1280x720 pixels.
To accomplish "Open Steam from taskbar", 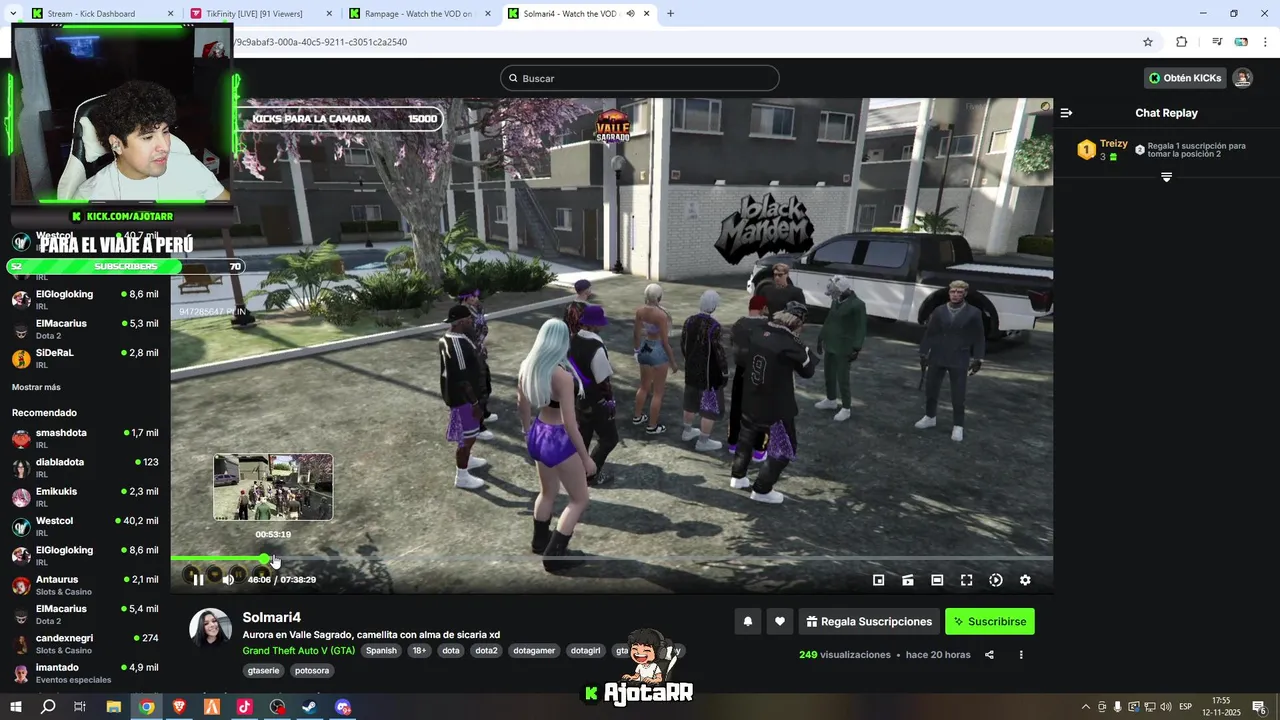I will click(x=310, y=707).
